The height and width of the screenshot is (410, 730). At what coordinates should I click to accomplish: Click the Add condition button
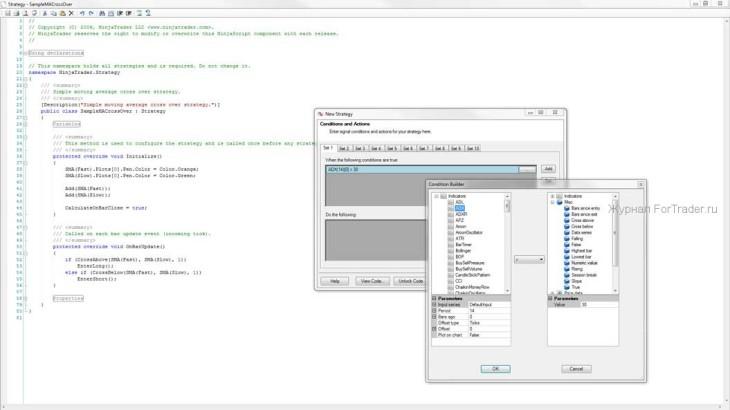point(548,169)
